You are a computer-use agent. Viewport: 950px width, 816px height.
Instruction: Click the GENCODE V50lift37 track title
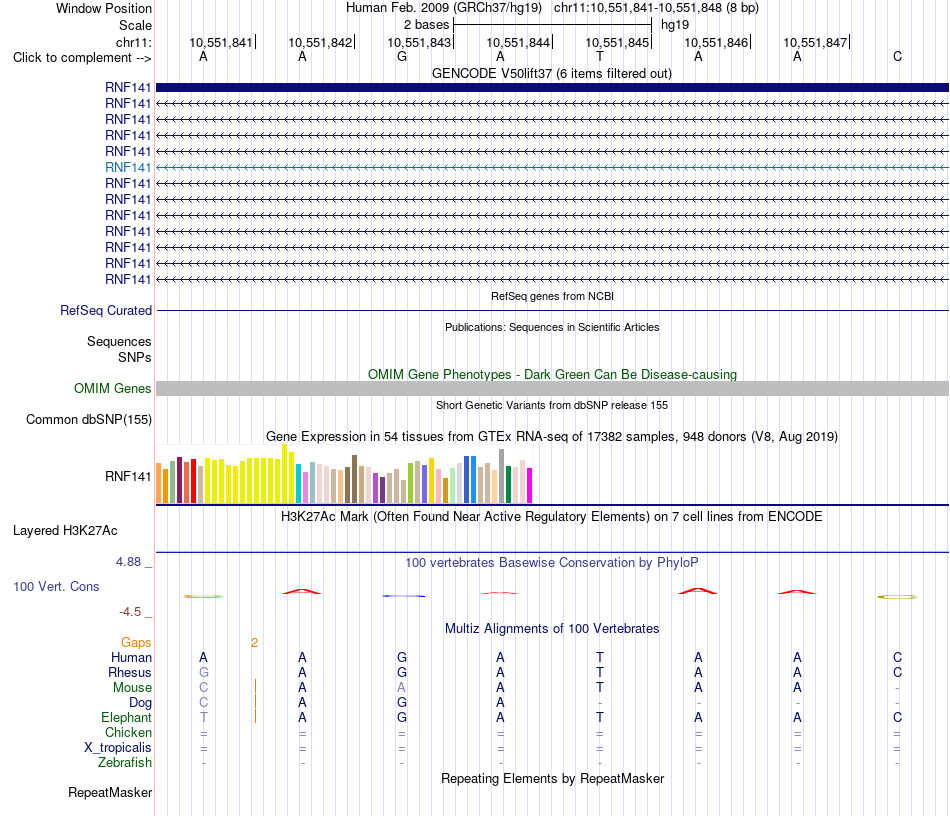coord(552,73)
